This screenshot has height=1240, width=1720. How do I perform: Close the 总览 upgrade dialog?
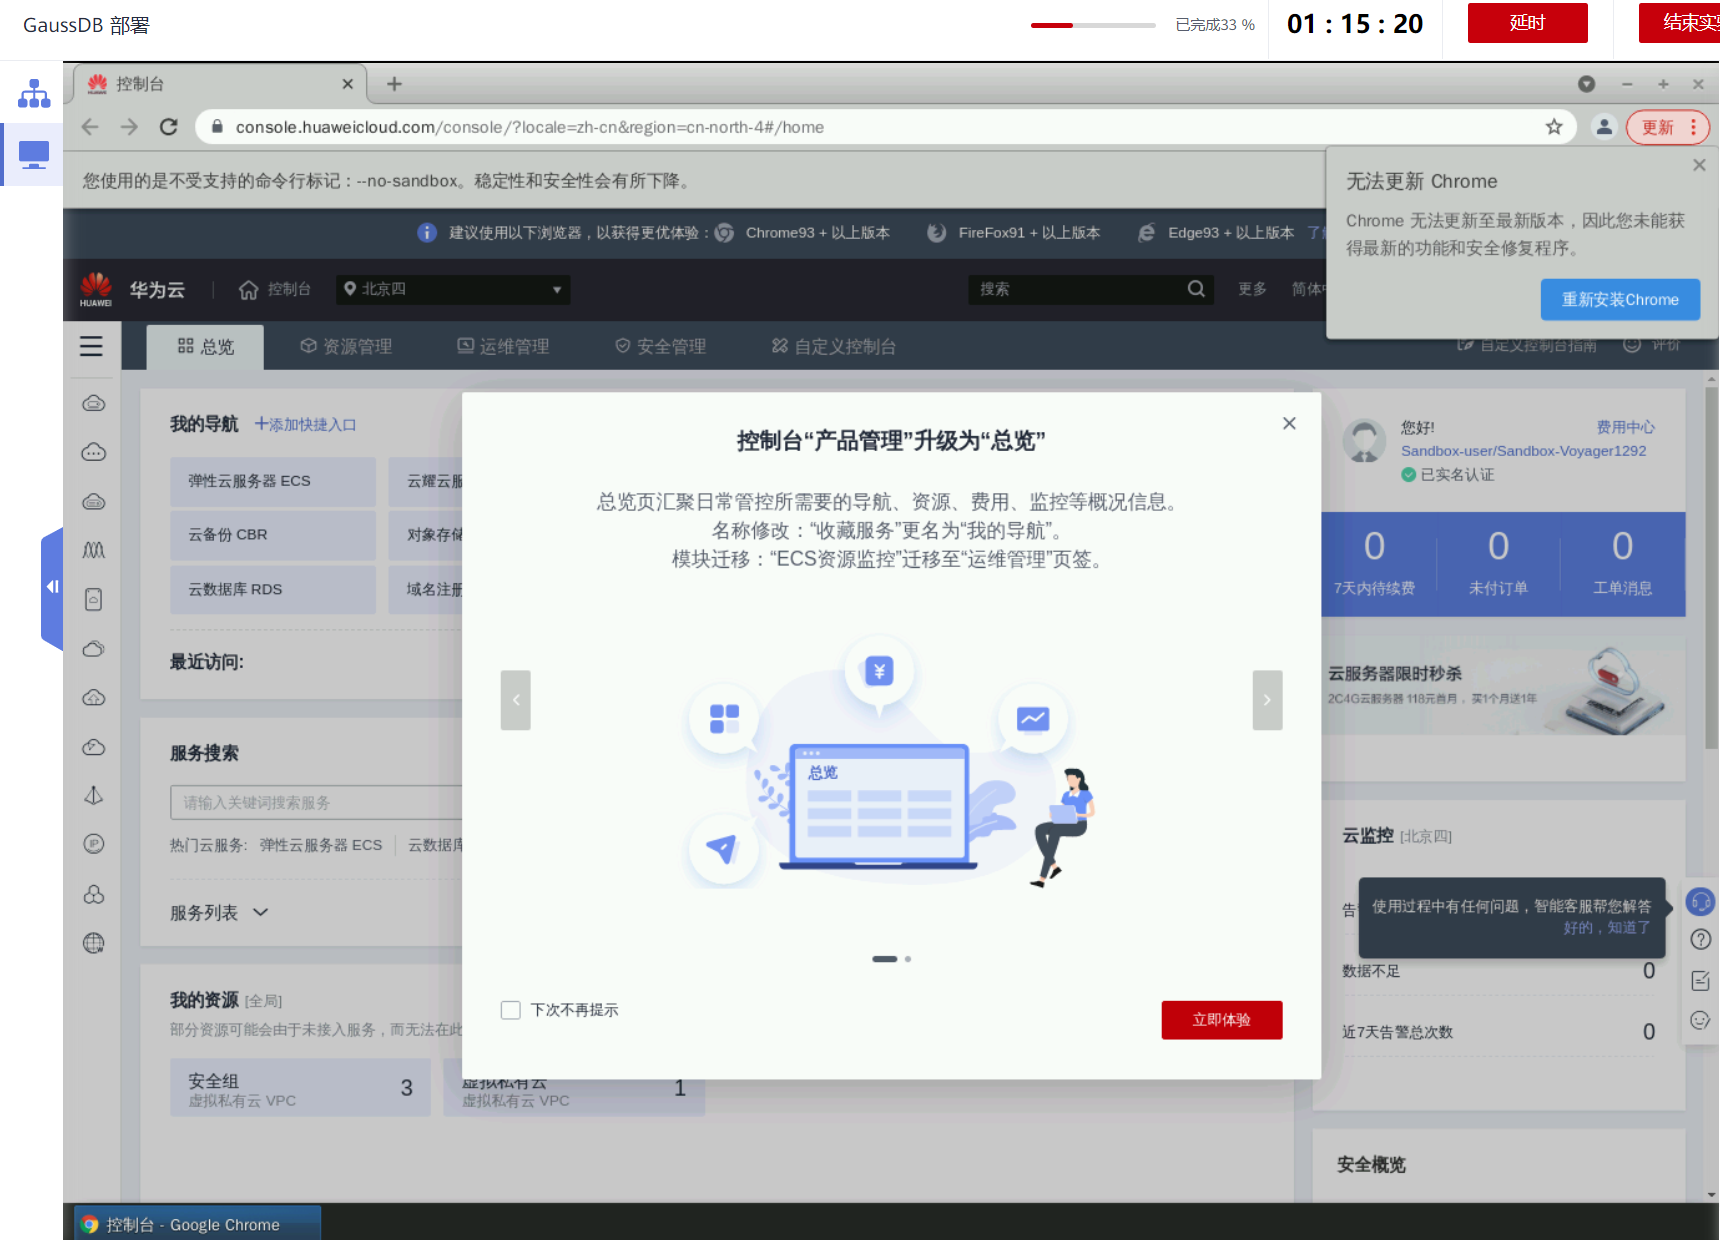(x=1289, y=423)
